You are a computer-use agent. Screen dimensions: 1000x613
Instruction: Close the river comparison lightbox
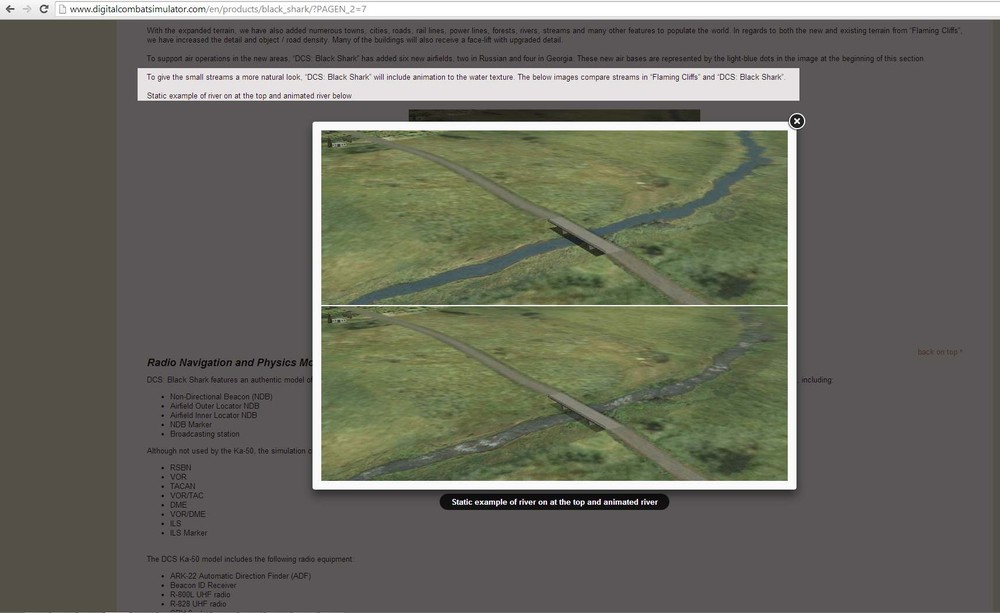[x=796, y=121]
